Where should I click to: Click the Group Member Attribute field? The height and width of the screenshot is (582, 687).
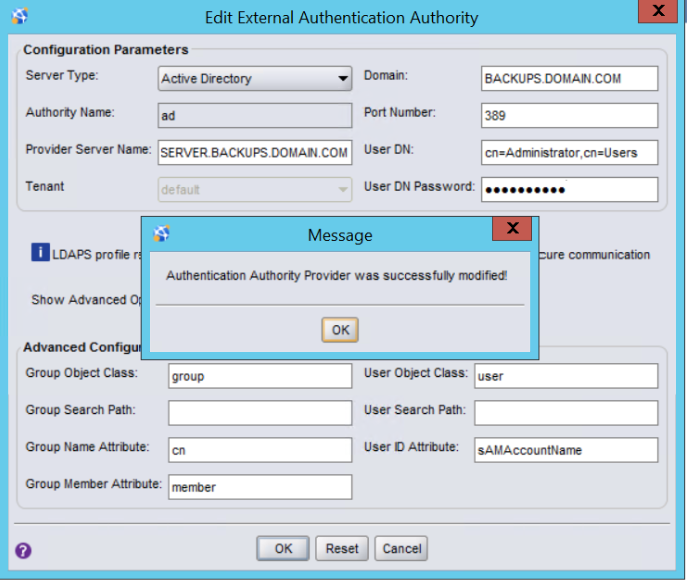click(260, 487)
